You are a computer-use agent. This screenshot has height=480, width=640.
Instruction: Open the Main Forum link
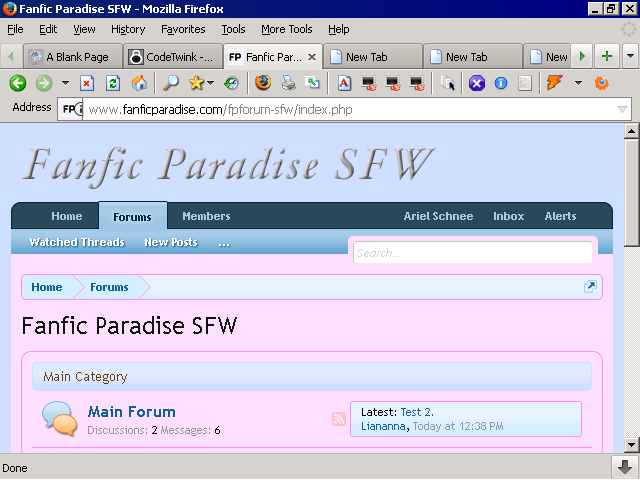(x=131, y=411)
